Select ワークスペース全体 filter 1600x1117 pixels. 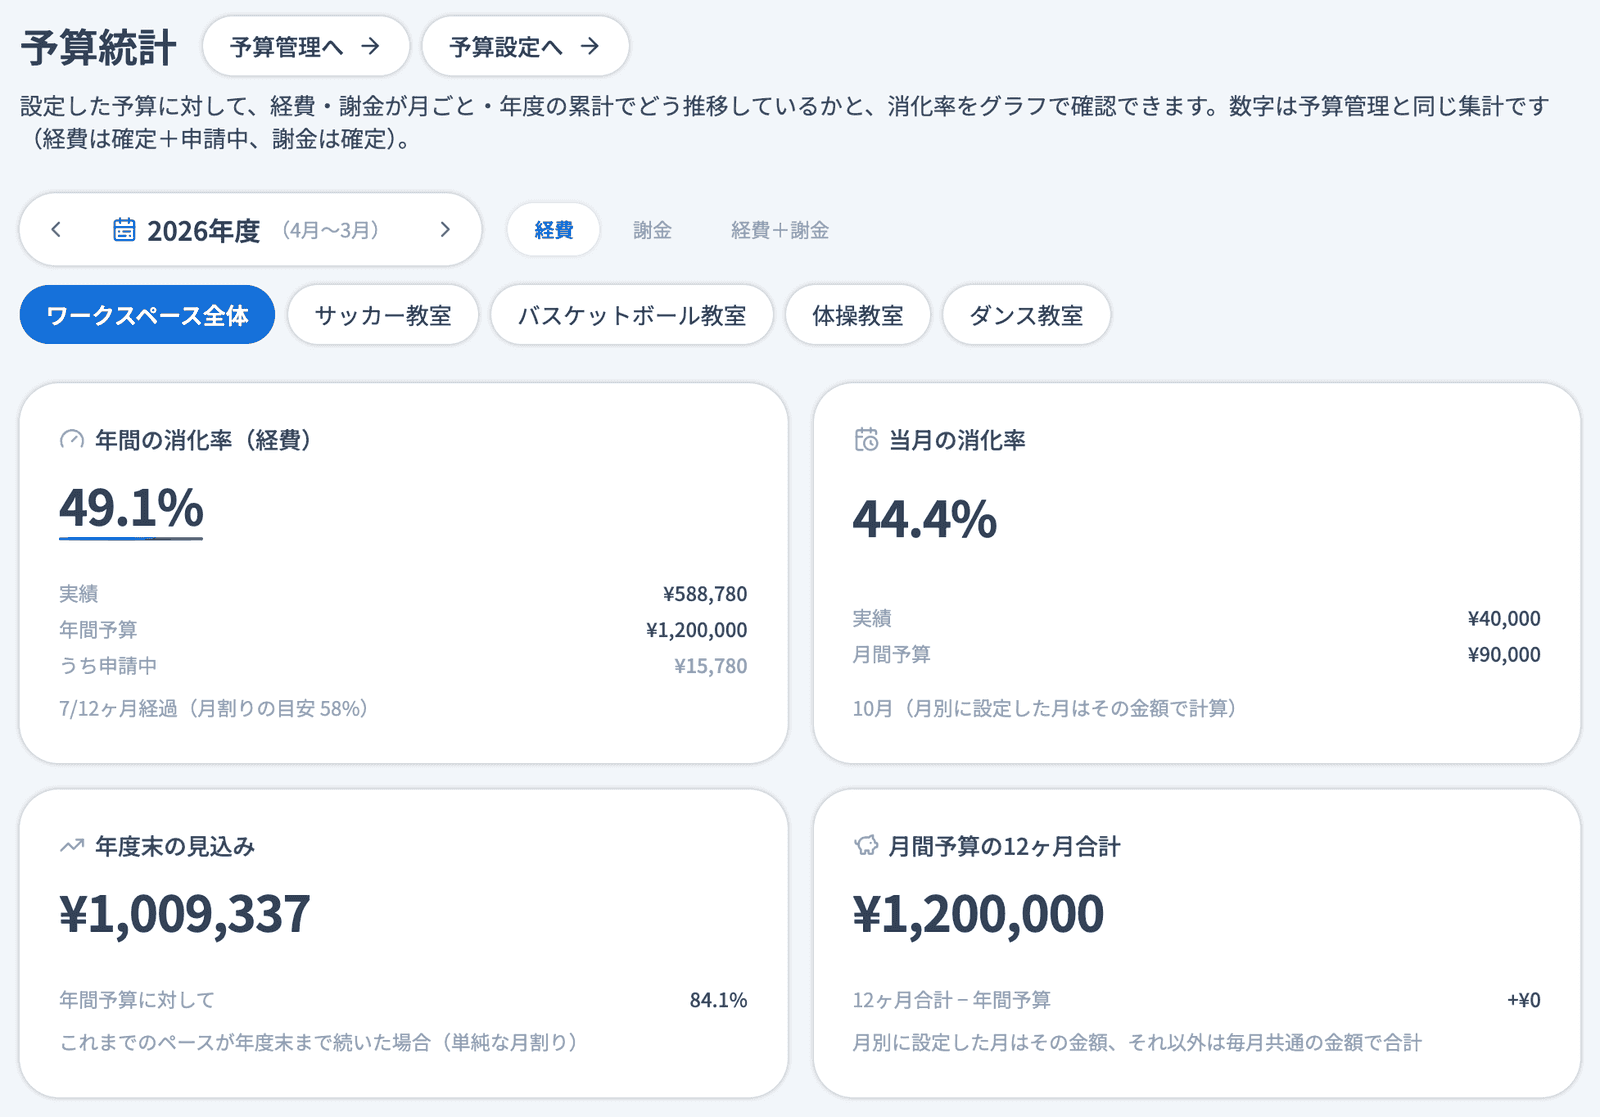click(147, 315)
